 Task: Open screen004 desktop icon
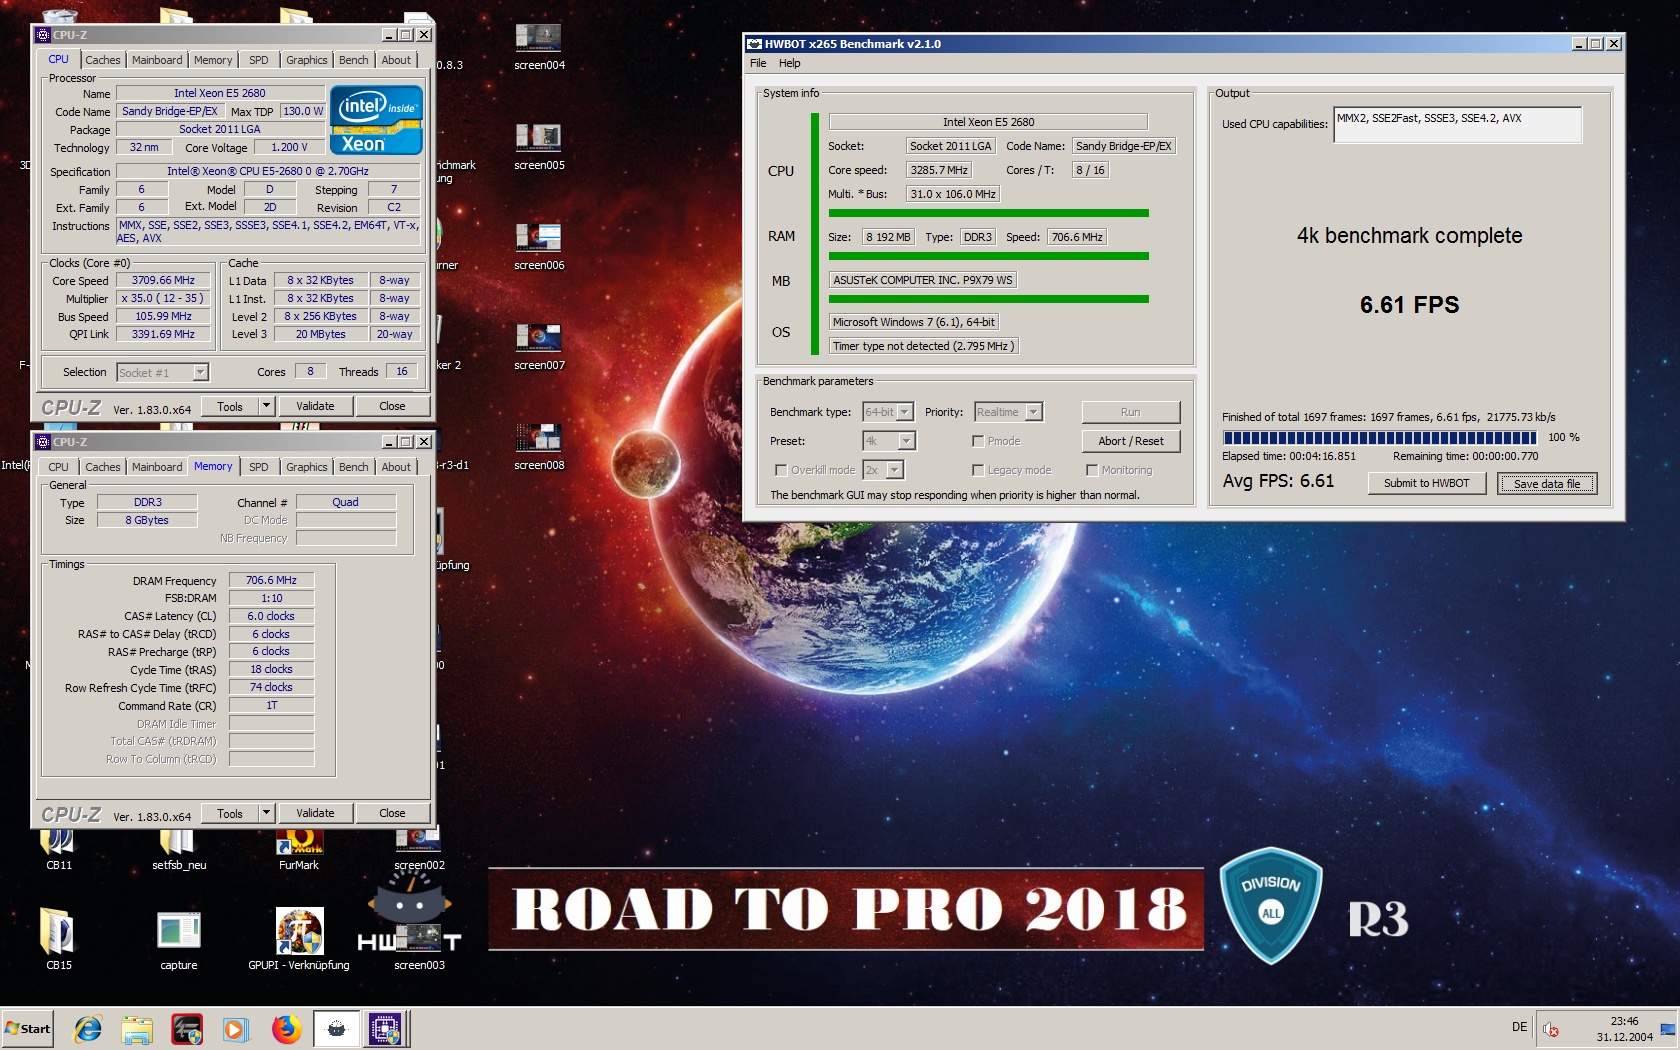[539, 46]
